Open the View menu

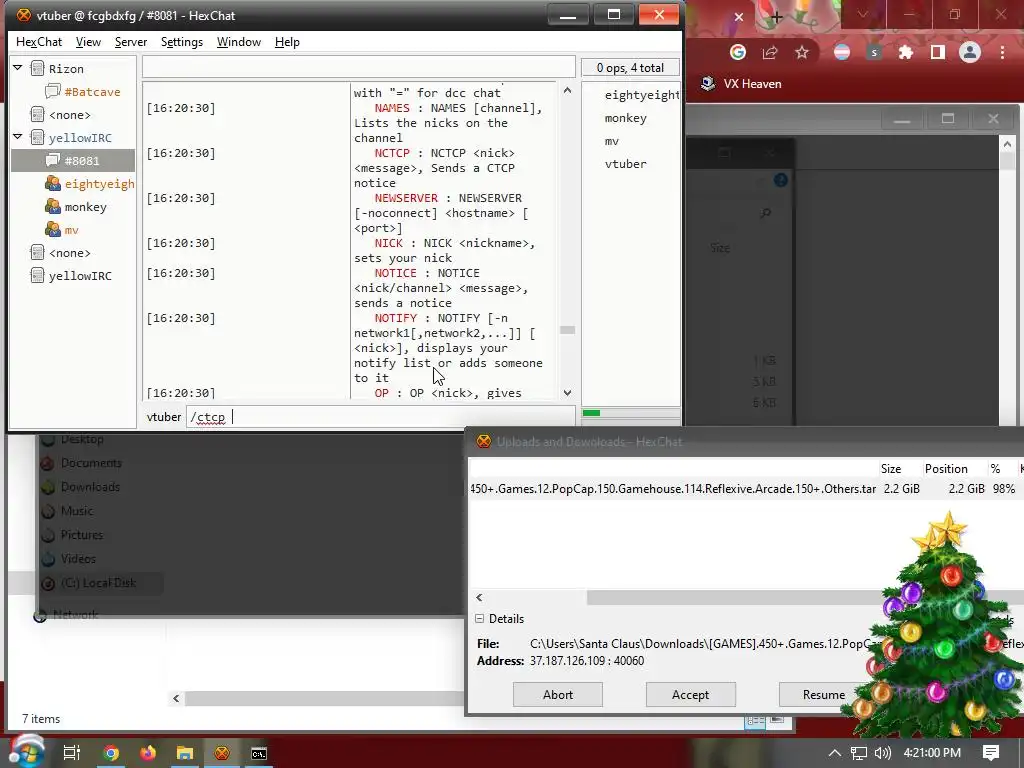(x=88, y=42)
